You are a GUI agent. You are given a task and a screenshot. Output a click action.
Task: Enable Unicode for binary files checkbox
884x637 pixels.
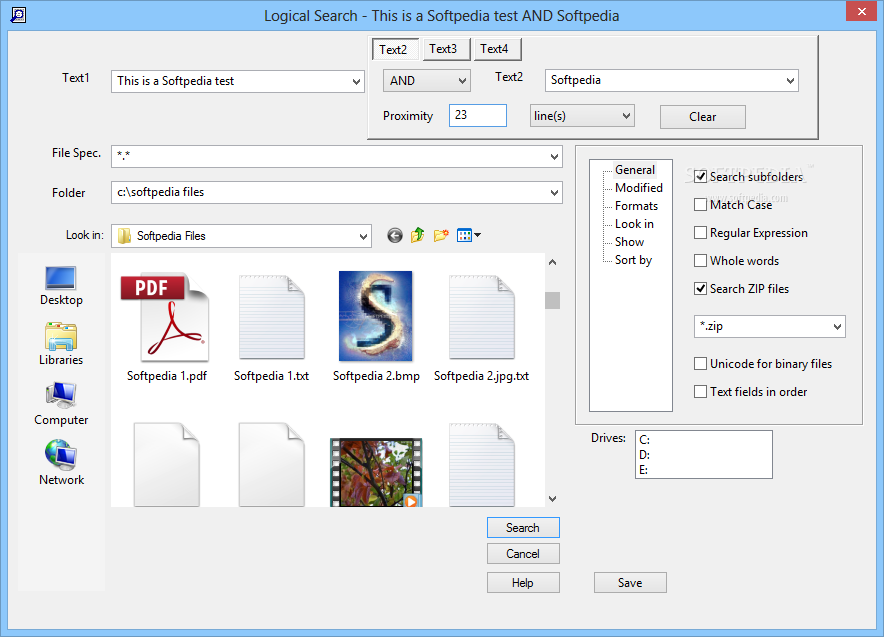coord(700,364)
